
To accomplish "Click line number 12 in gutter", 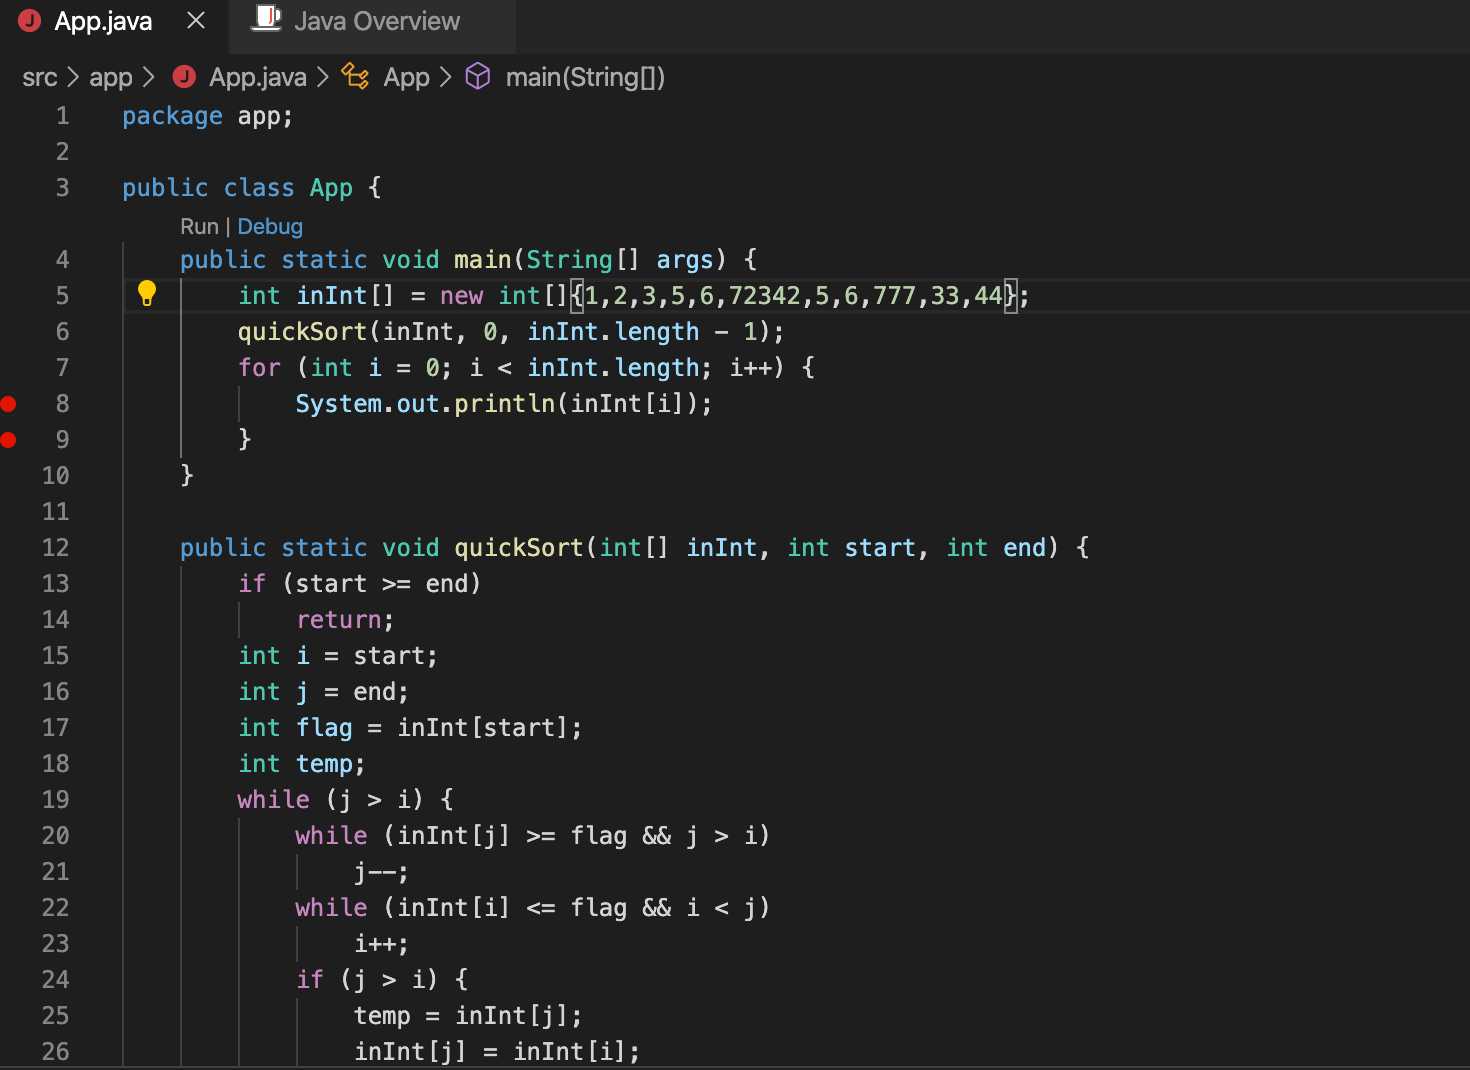I will click(56, 548).
